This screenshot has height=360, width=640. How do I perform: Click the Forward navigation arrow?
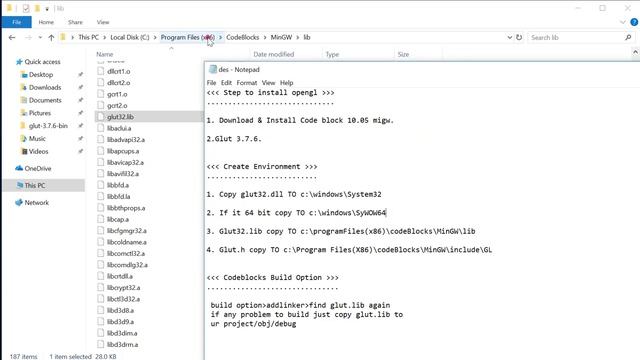click(x=28, y=38)
